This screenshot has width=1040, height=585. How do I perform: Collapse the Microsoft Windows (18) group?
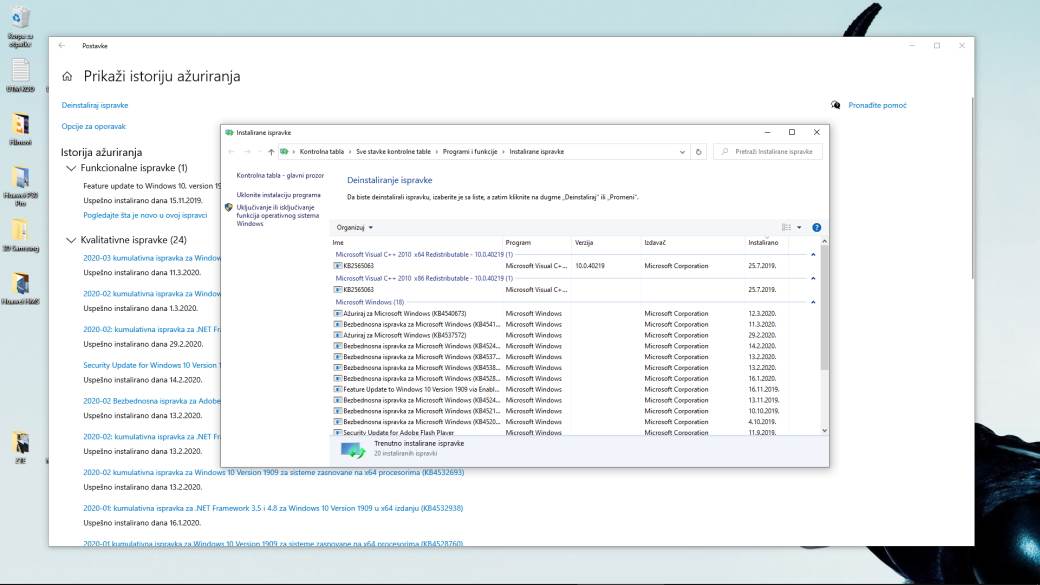coord(812,302)
